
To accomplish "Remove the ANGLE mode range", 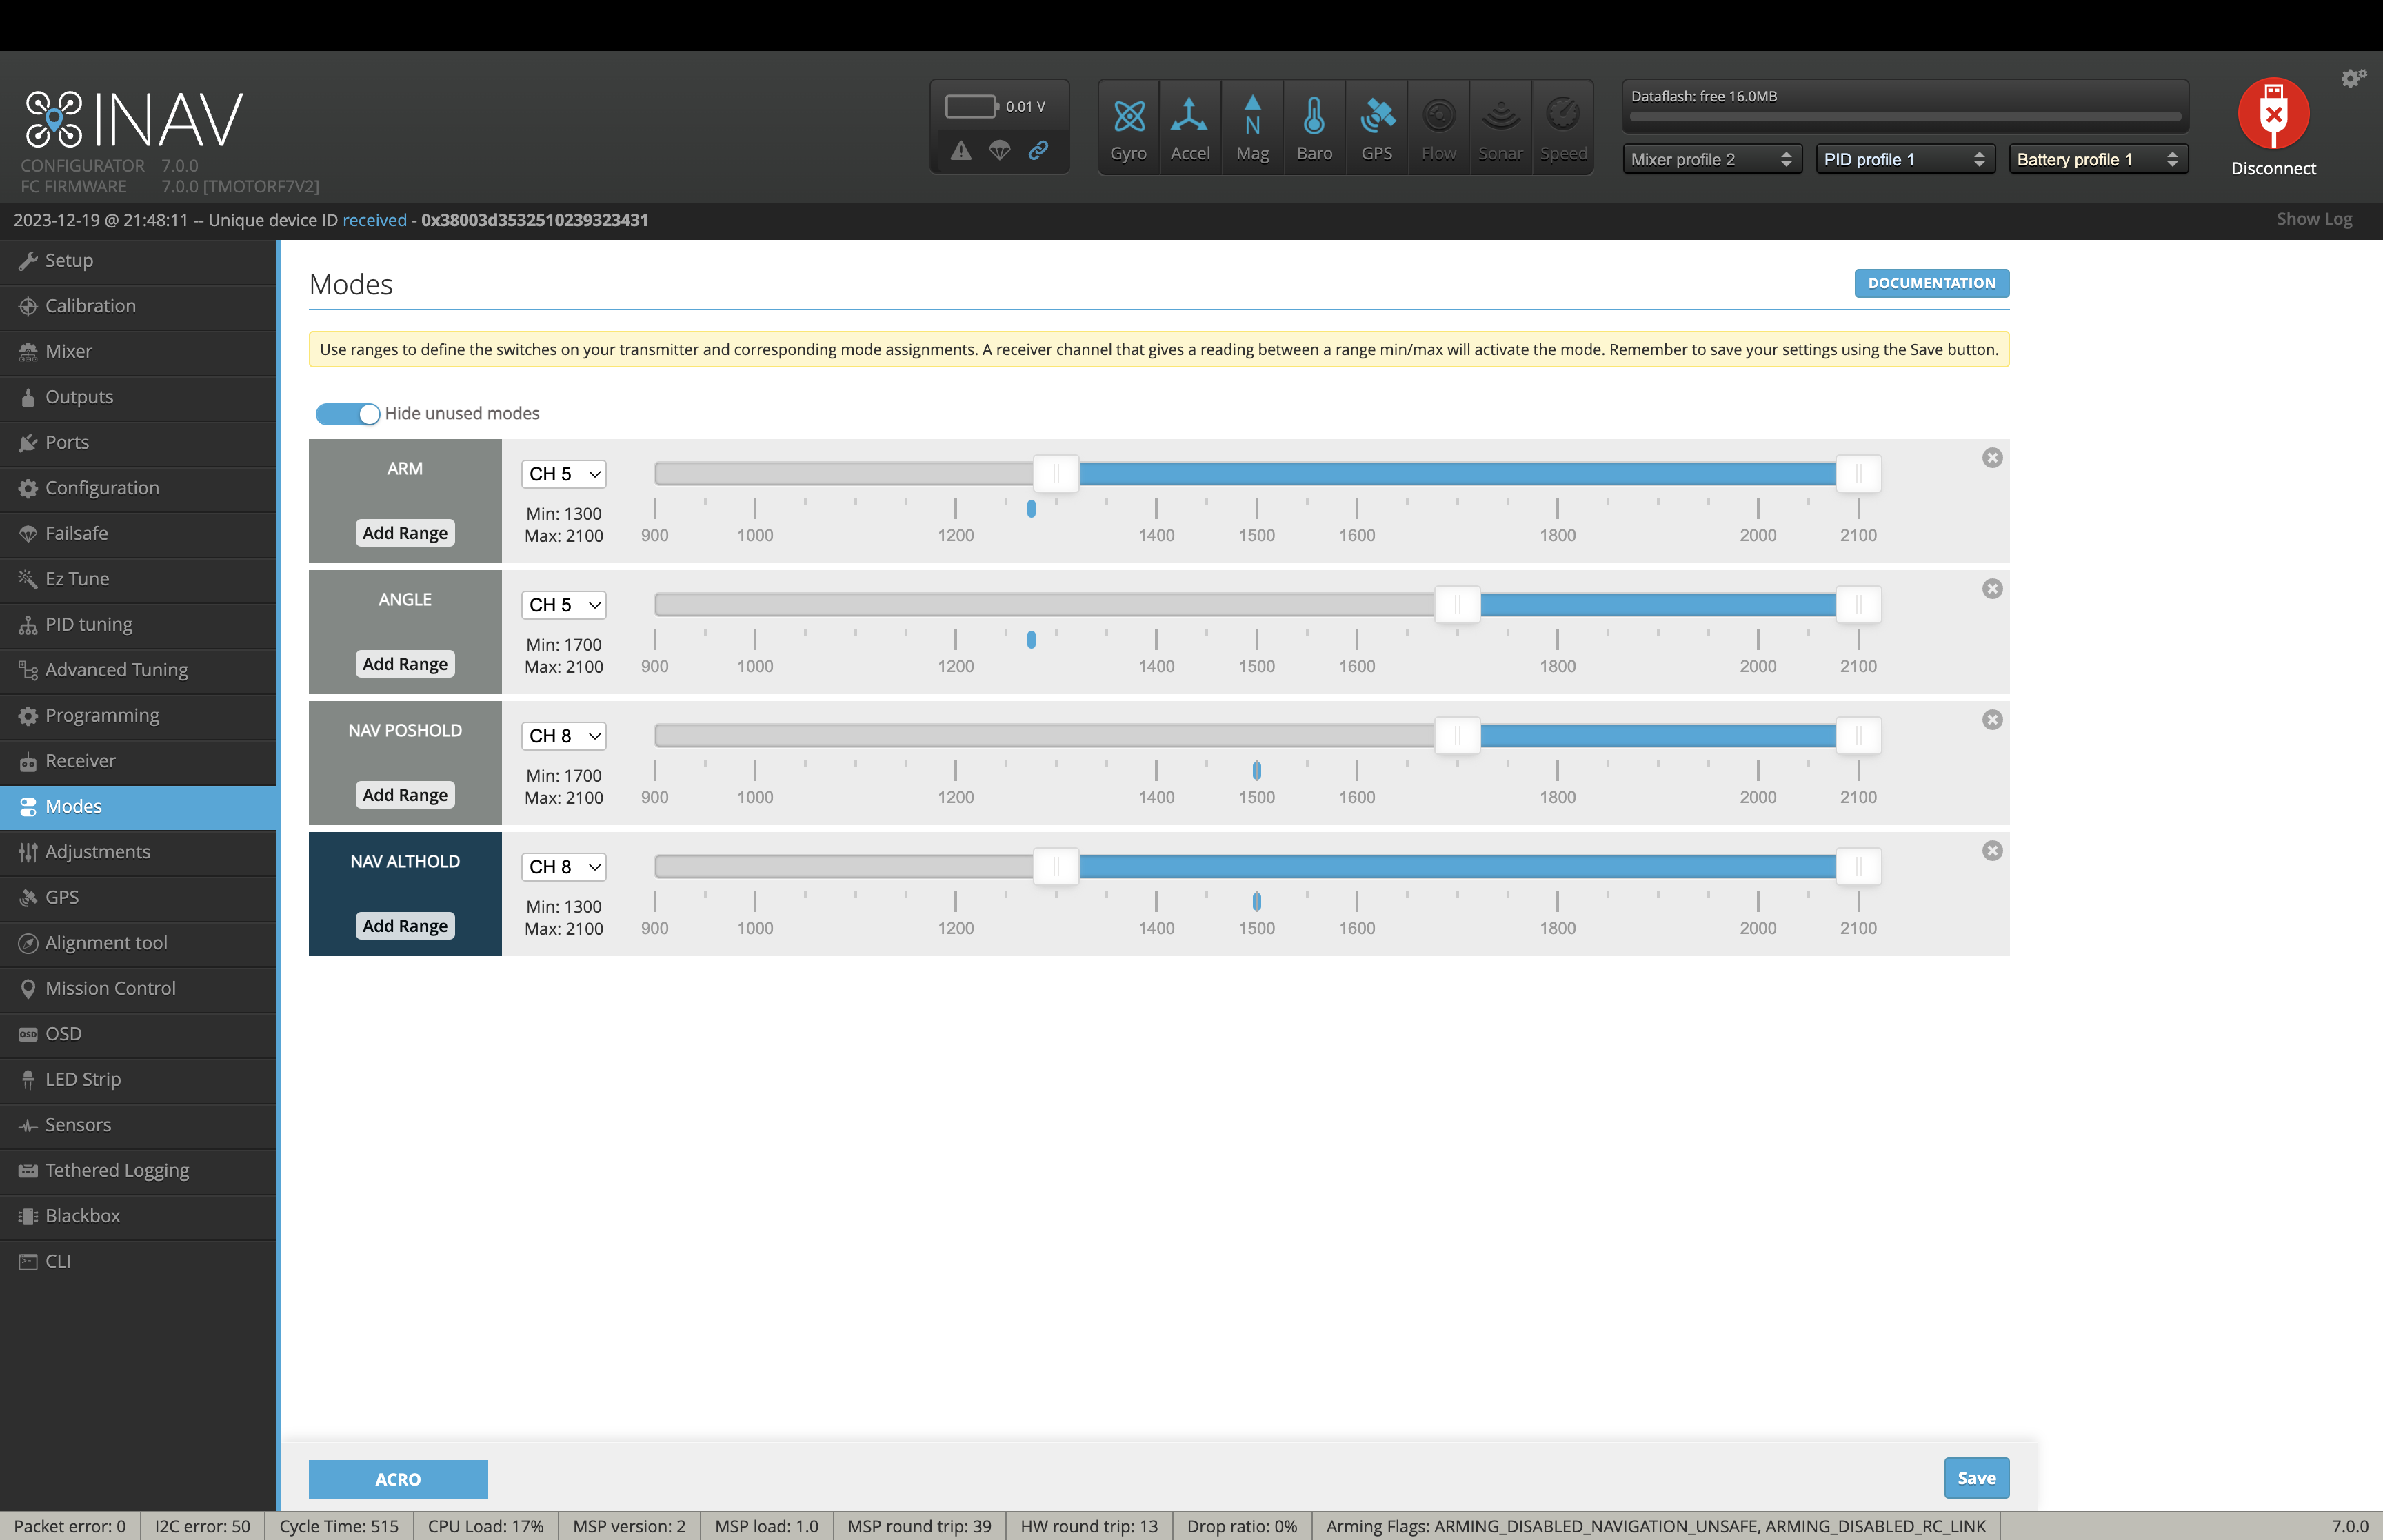I will point(1992,589).
